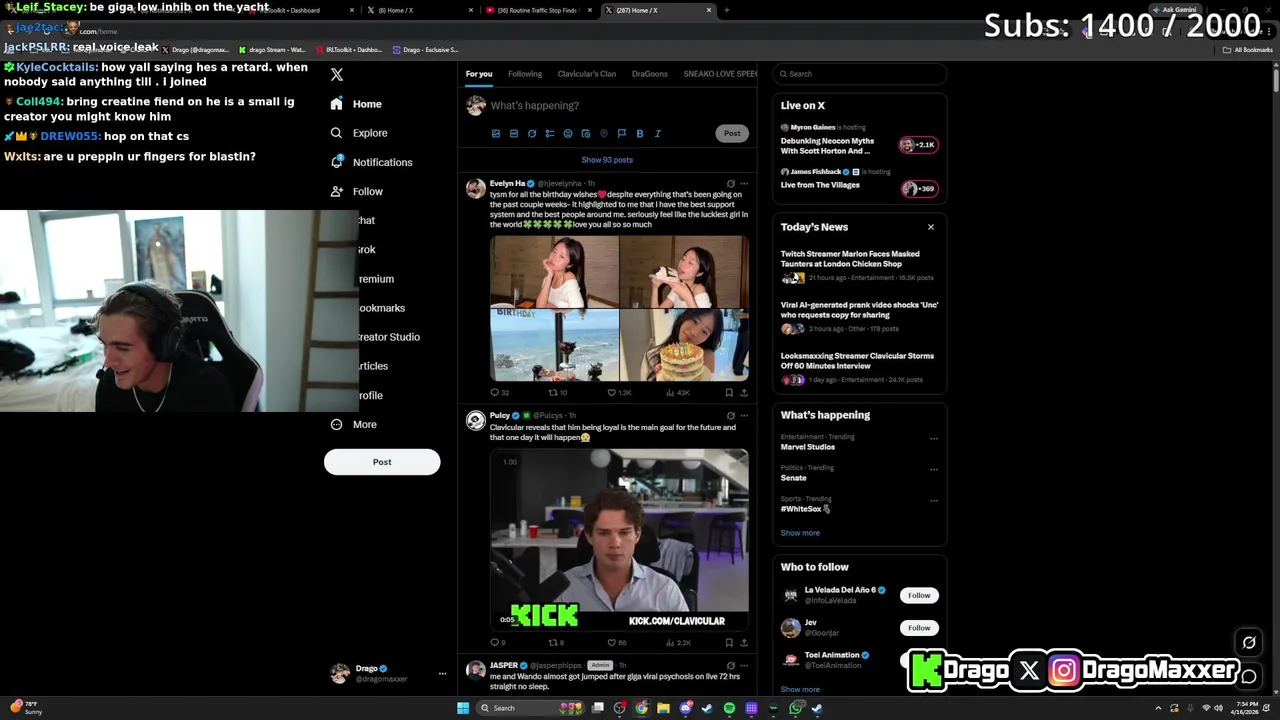
Task: Open Grok enhance icon in composer
Action: tap(532, 133)
